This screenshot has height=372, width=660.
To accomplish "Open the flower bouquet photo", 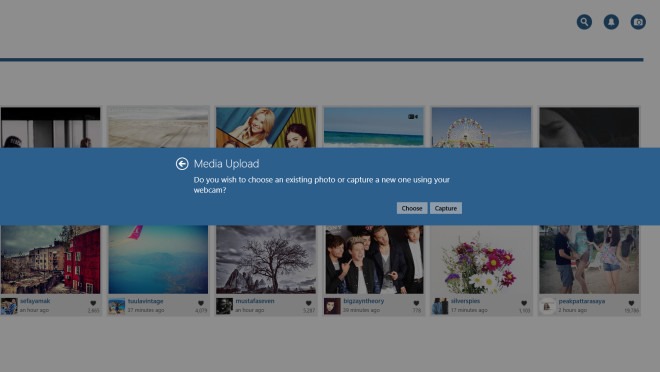I will tap(482, 259).
